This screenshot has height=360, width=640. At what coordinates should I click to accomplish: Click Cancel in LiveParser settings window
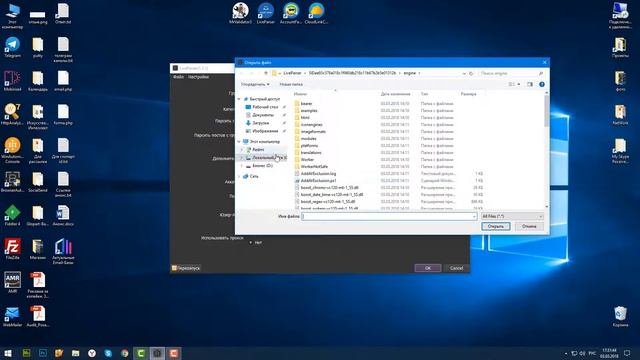pos(456,268)
